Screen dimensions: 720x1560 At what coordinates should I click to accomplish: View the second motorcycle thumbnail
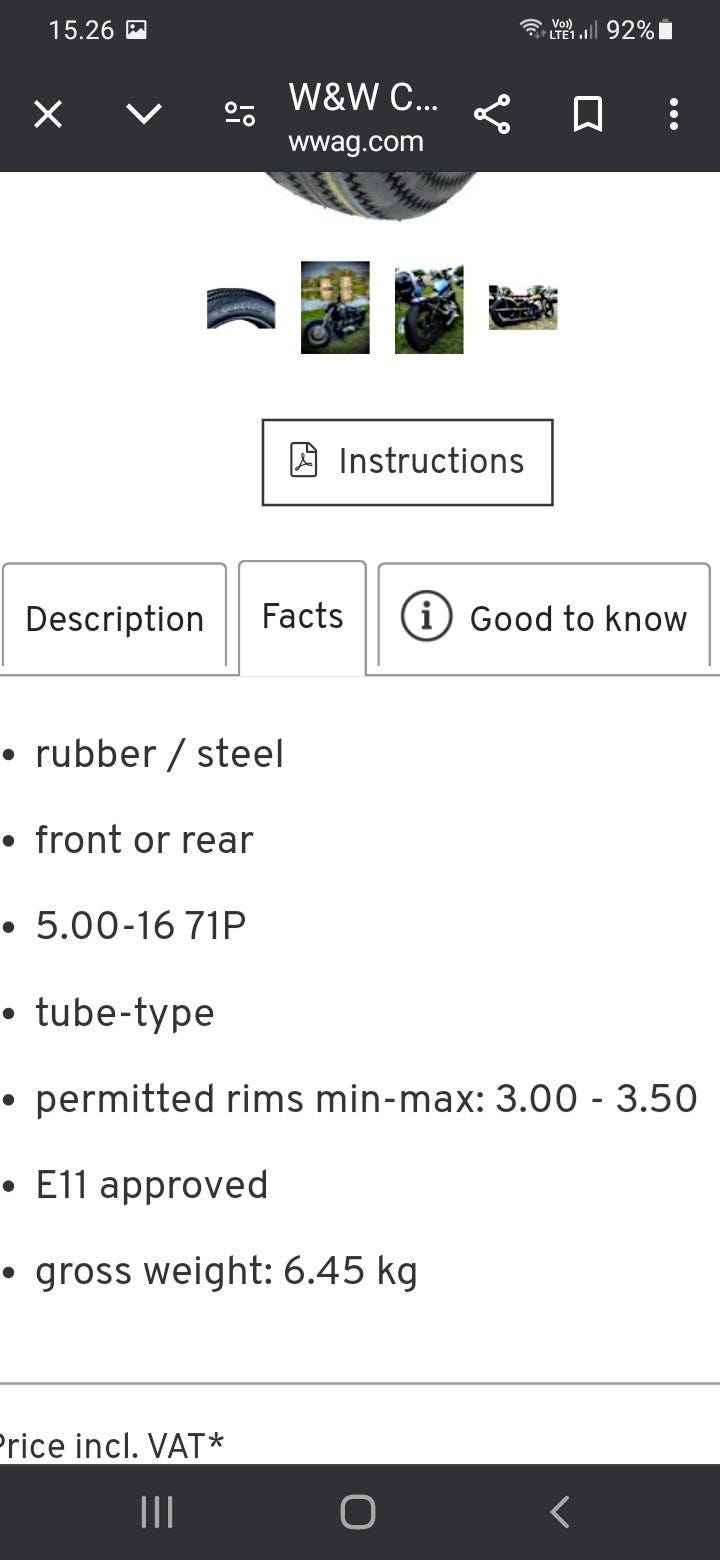335,308
